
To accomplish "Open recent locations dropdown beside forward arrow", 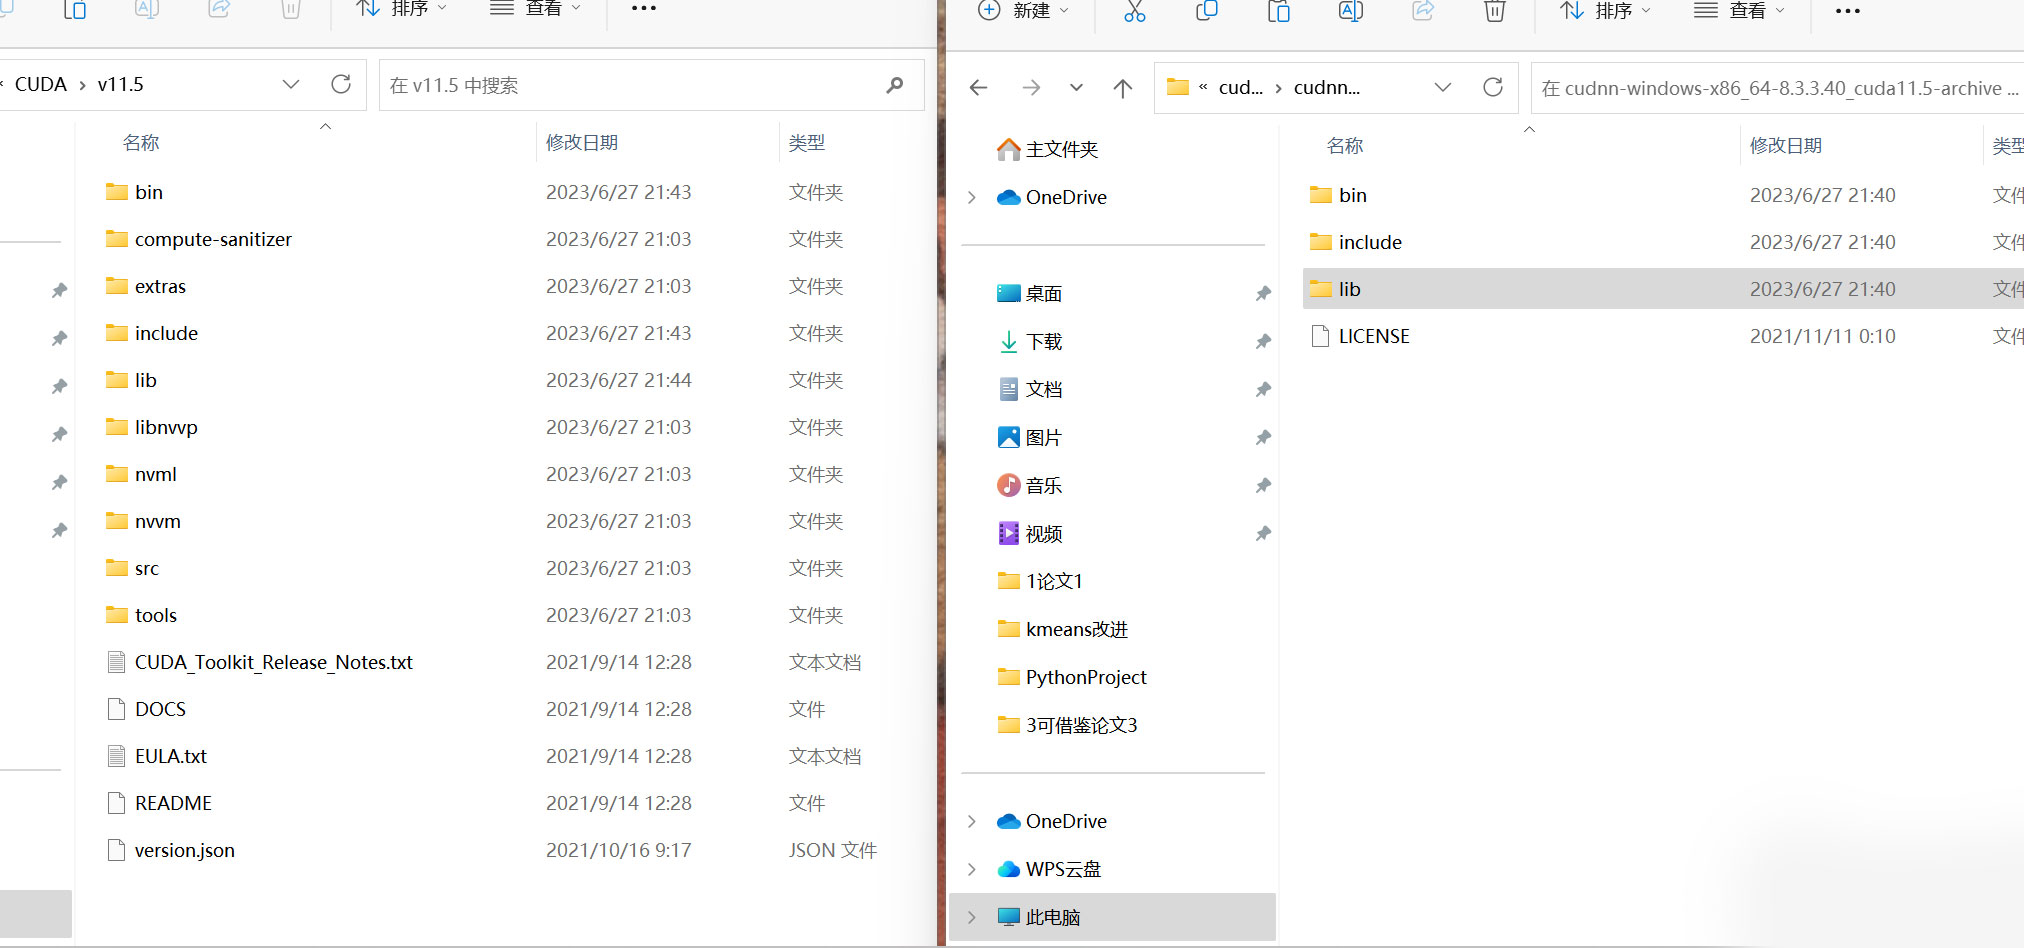I will click(1076, 88).
